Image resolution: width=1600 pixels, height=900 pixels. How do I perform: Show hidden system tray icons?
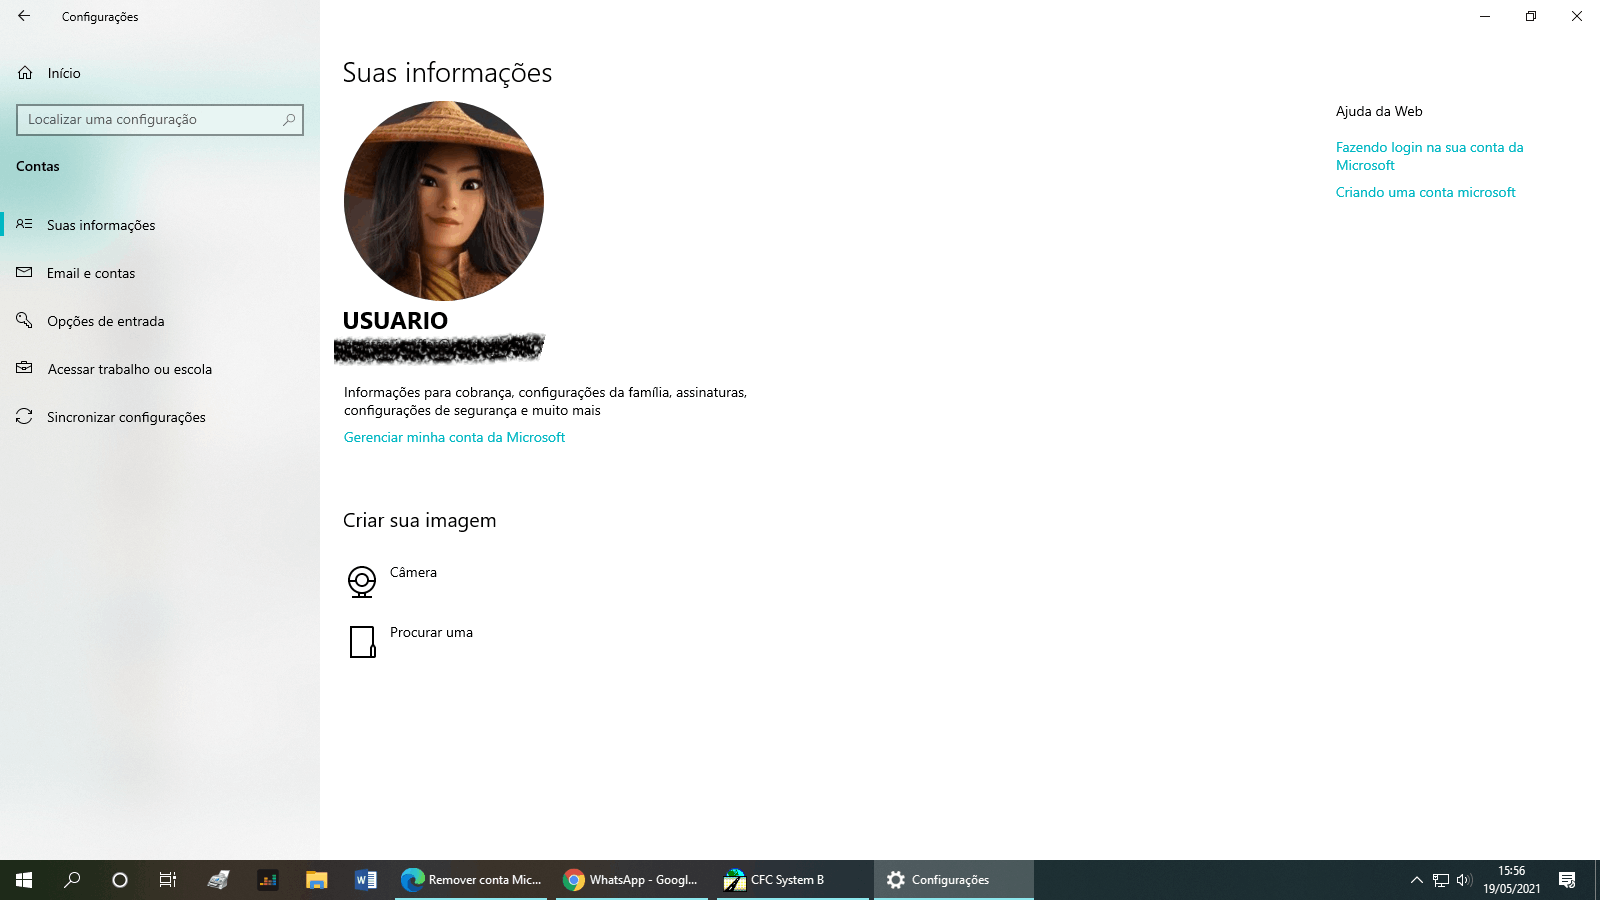click(x=1416, y=880)
